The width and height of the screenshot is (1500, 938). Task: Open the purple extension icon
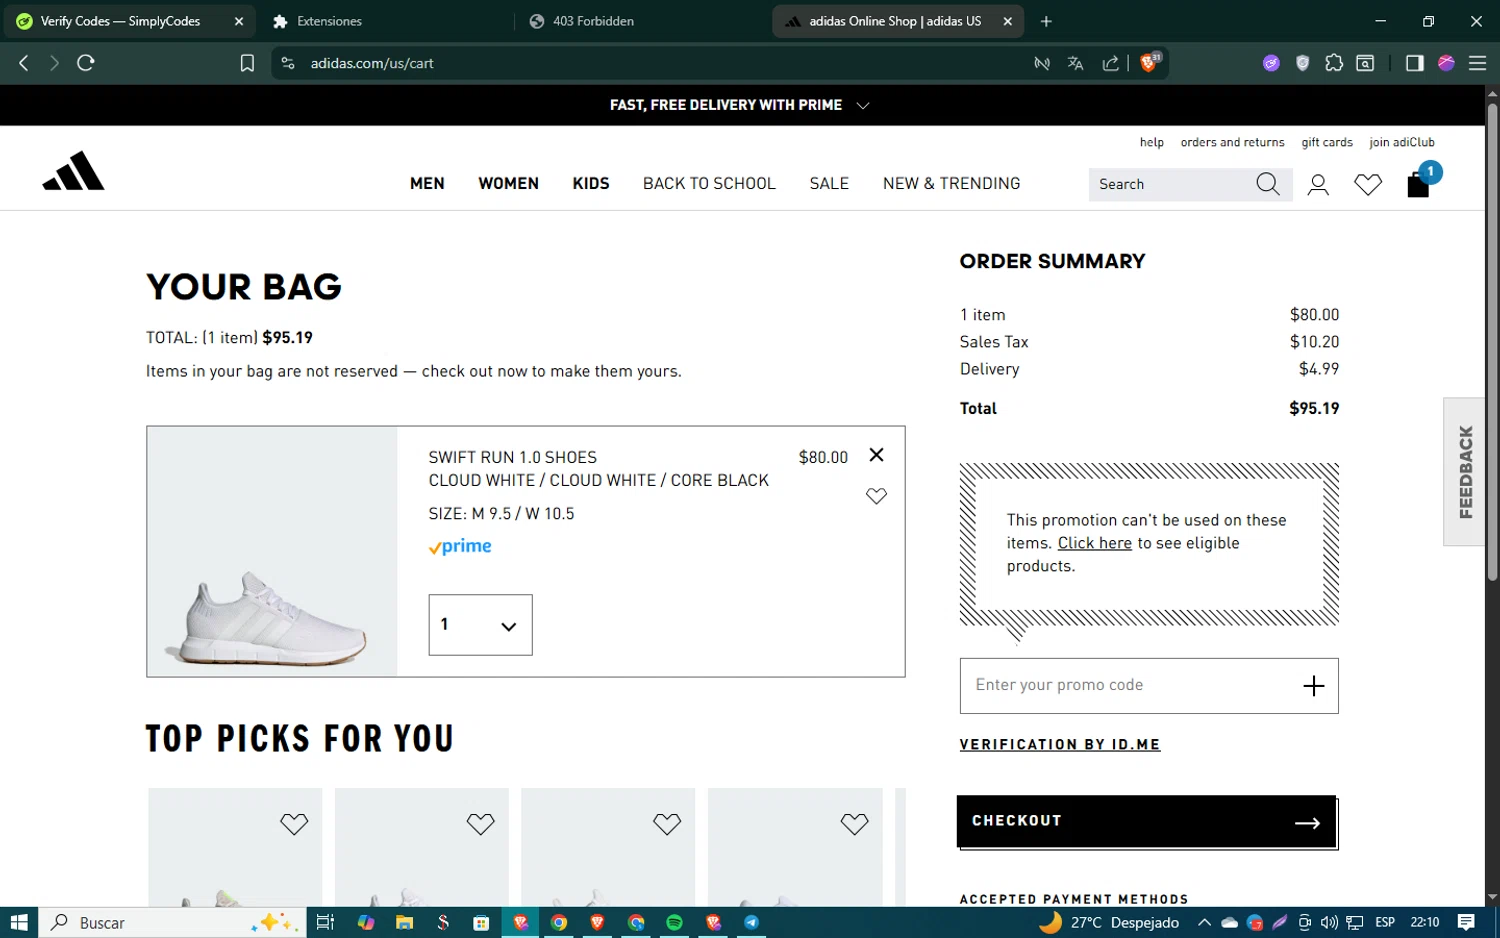click(x=1271, y=63)
